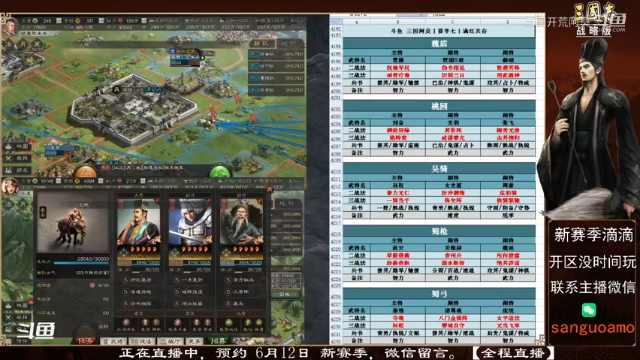Click the sanguoamo WeChat ID text

[593, 328]
